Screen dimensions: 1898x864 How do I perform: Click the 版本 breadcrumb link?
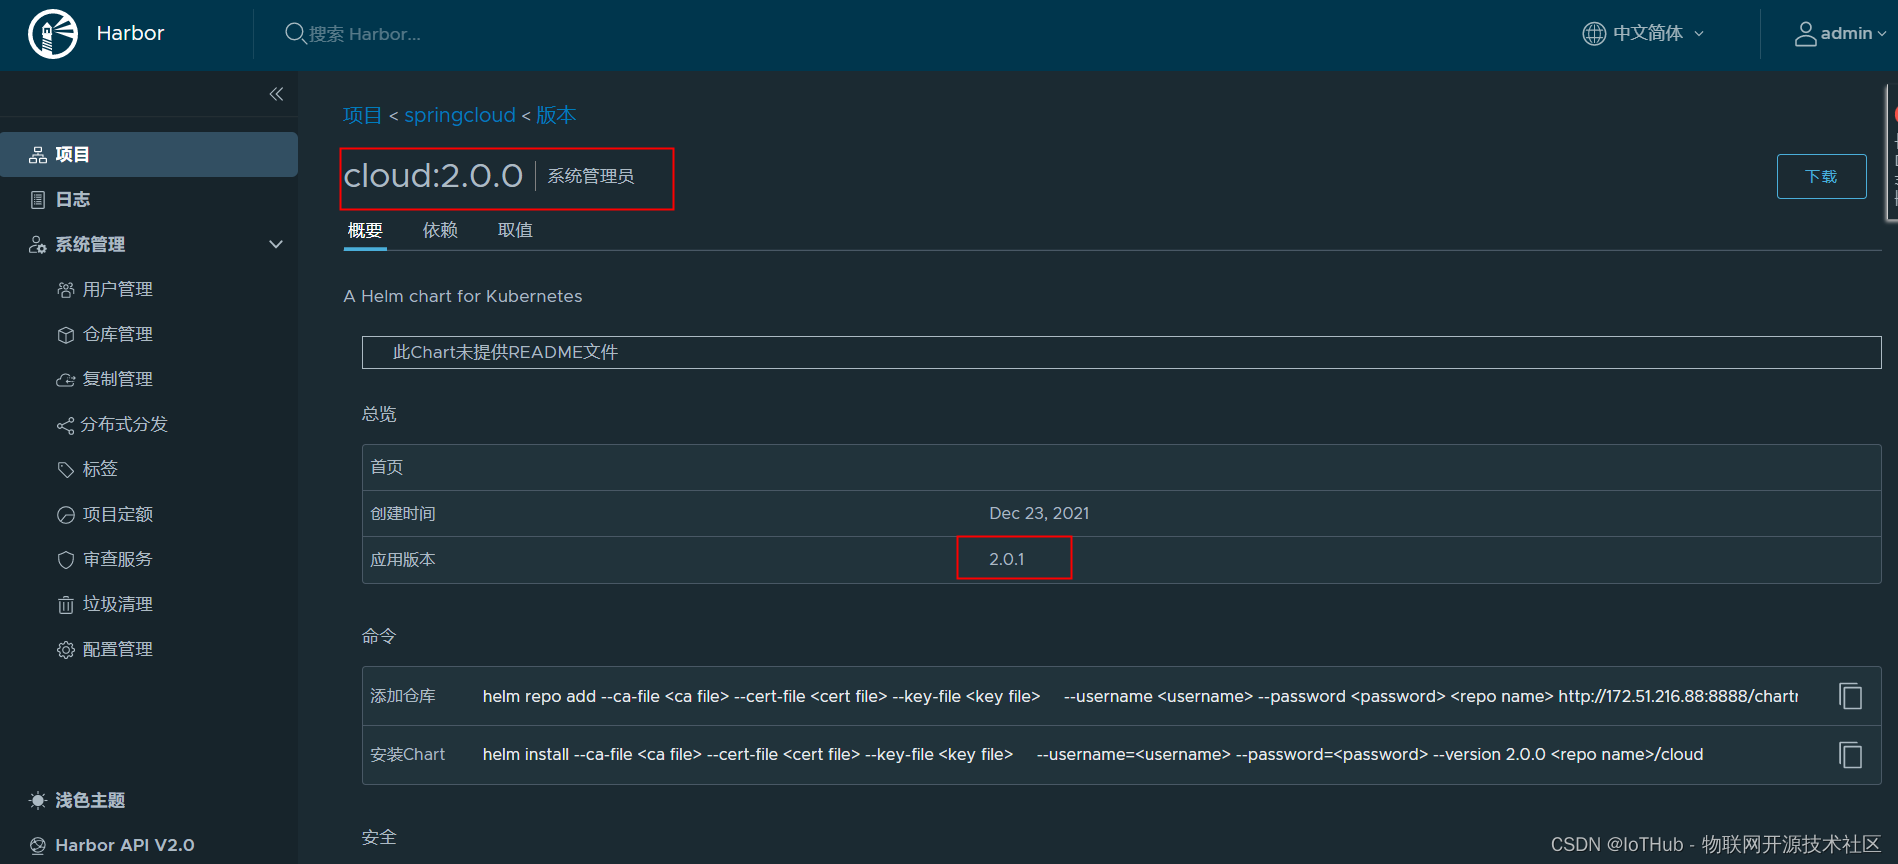pyautogui.click(x=556, y=116)
